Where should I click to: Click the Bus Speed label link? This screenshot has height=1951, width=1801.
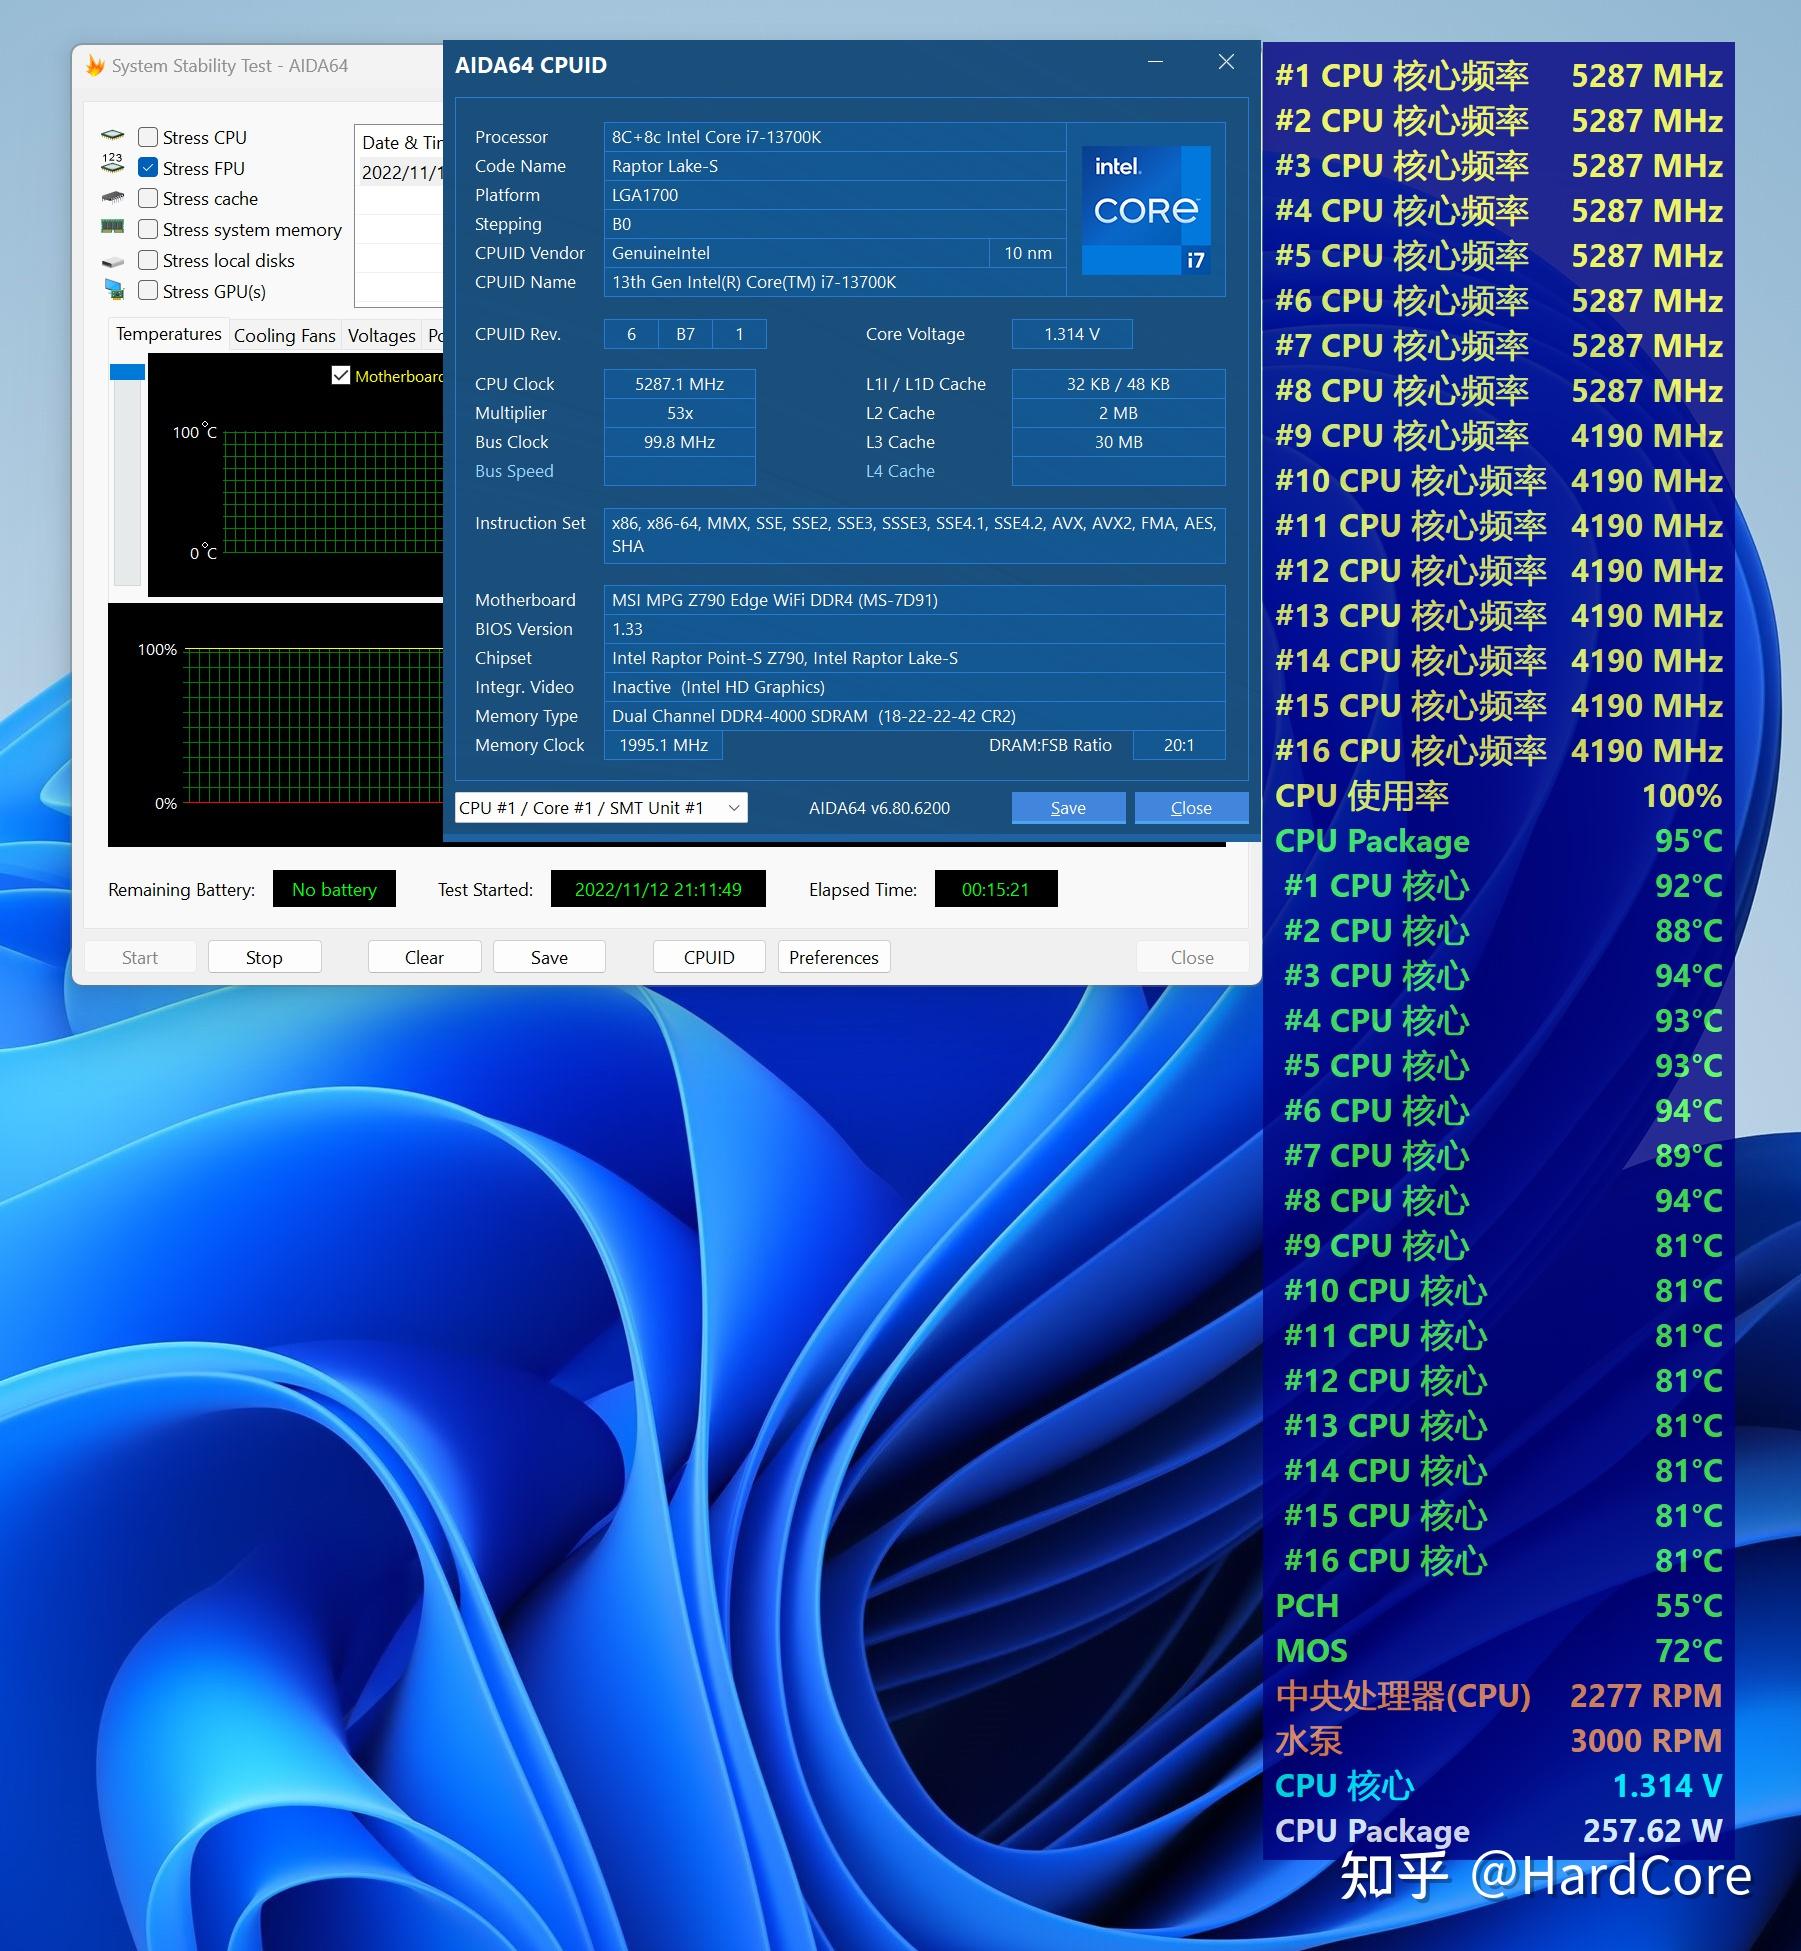point(514,471)
